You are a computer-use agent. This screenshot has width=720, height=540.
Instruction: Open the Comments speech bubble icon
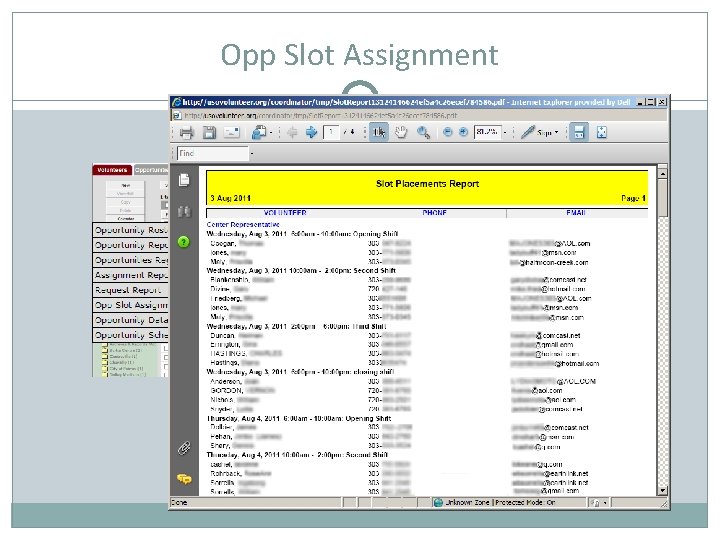(184, 479)
